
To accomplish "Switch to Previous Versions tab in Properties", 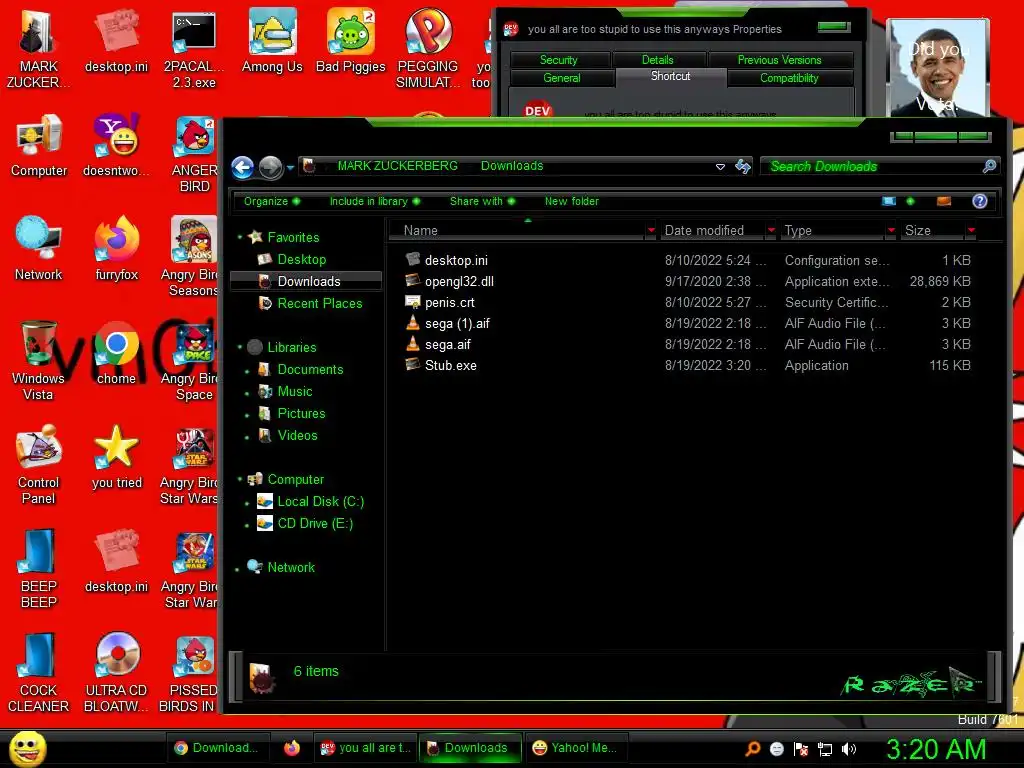I will click(780, 59).
